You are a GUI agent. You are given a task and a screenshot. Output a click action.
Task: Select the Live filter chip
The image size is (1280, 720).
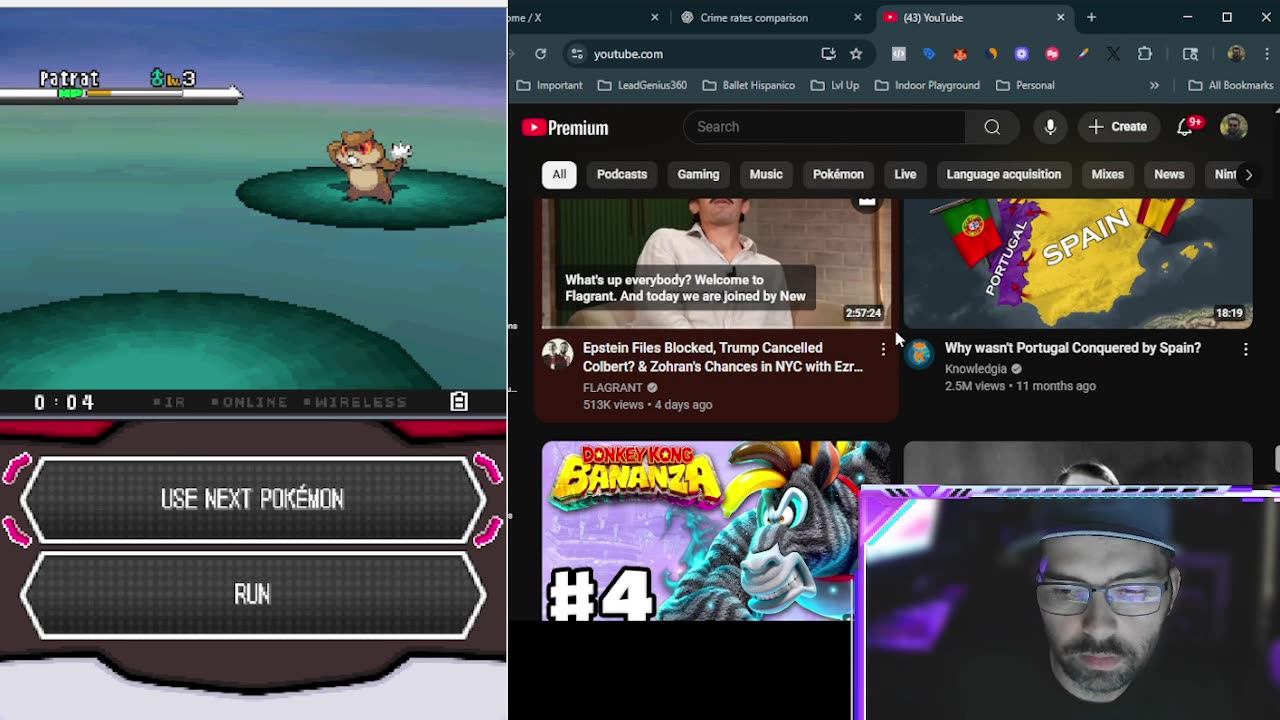point(905,174)
